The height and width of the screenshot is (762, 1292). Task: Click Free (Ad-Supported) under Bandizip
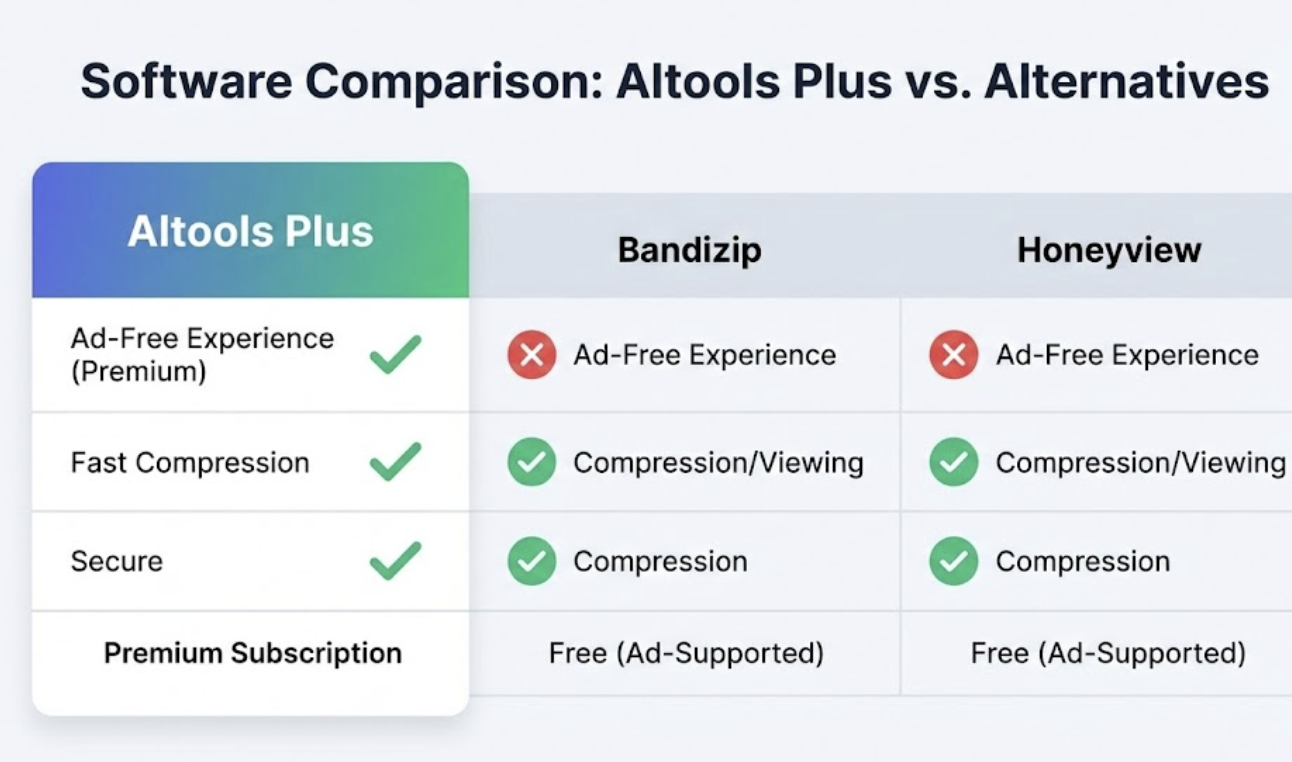686,653
